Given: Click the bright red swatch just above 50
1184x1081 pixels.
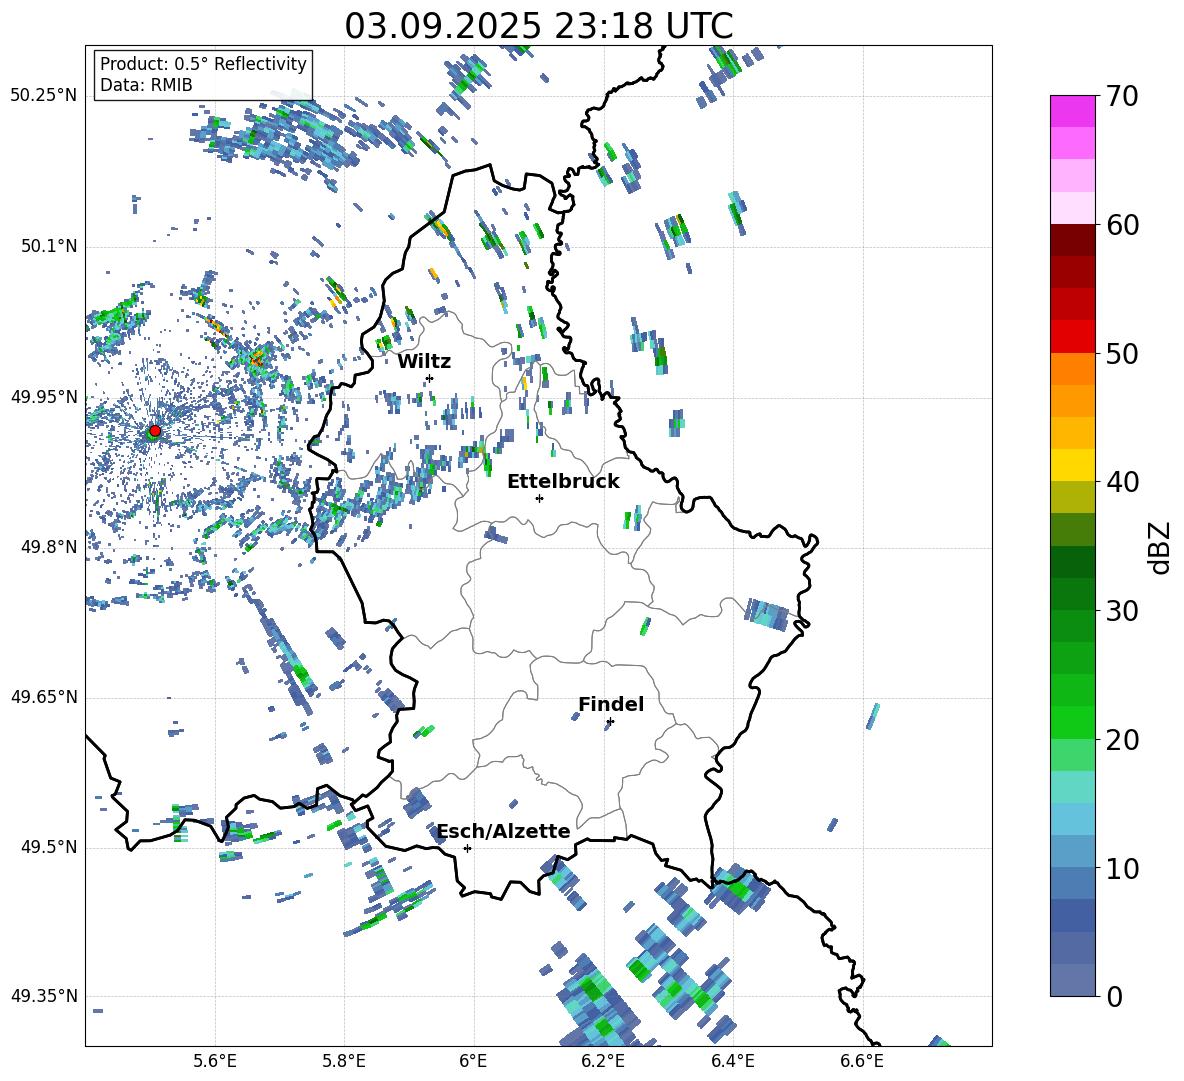Looking at the screenshot, I should tap(1073, 337).
